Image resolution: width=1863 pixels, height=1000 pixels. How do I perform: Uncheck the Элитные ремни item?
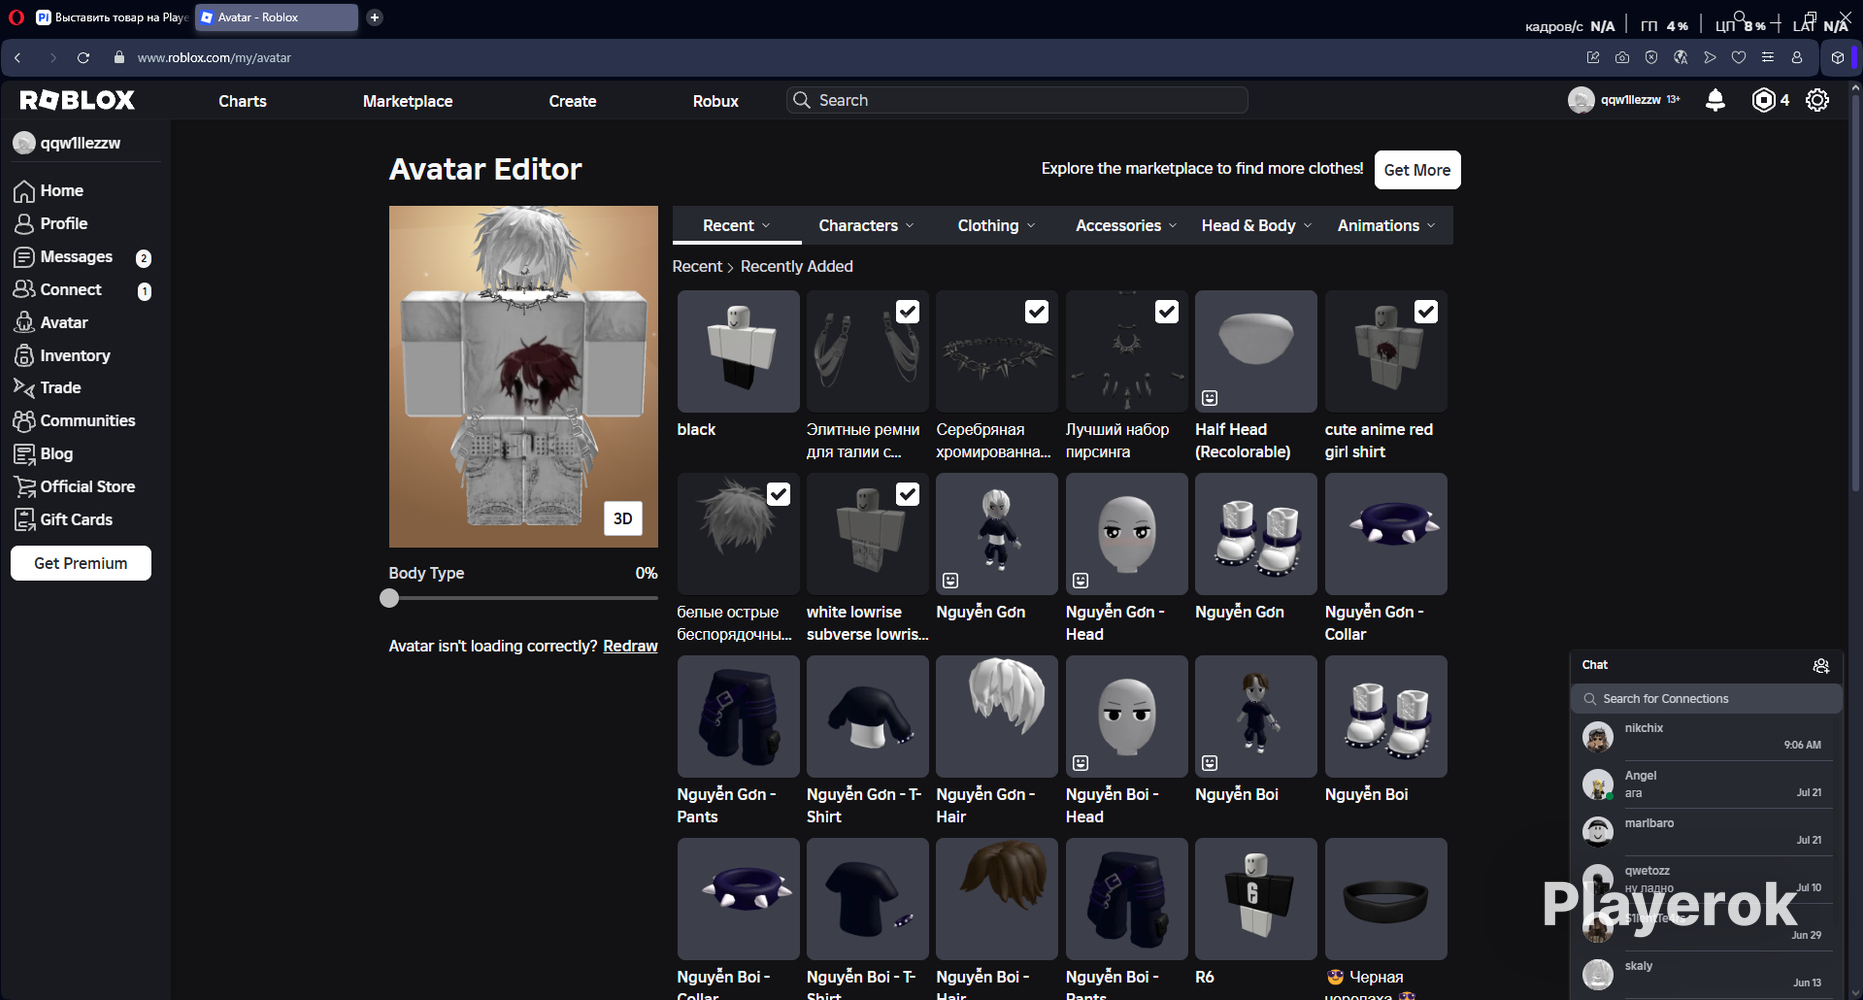[x=908, y=312]
